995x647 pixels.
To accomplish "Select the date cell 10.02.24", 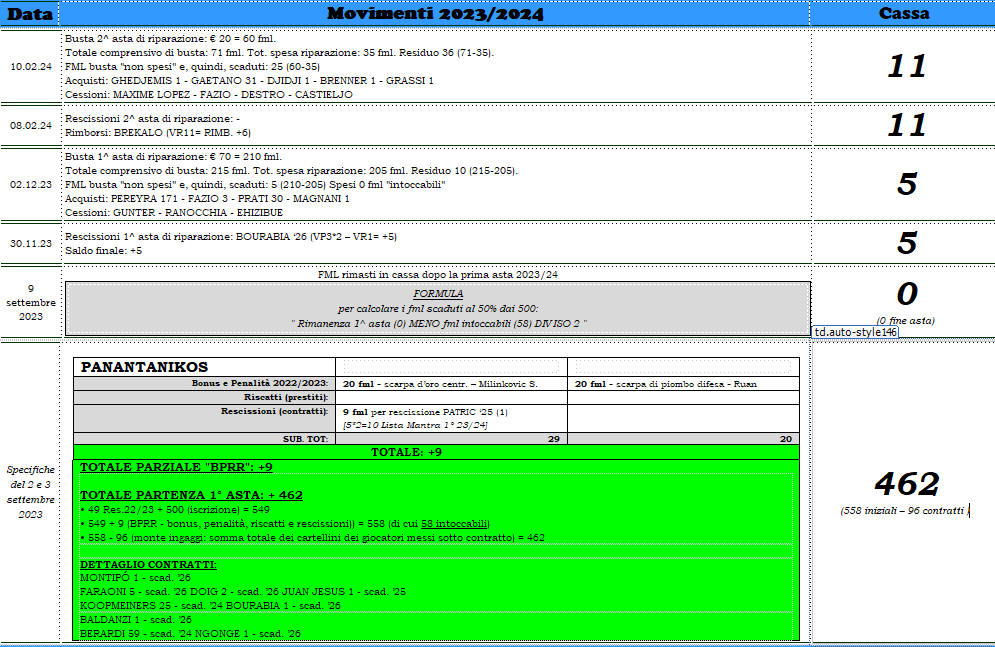I will coord(30,67).
